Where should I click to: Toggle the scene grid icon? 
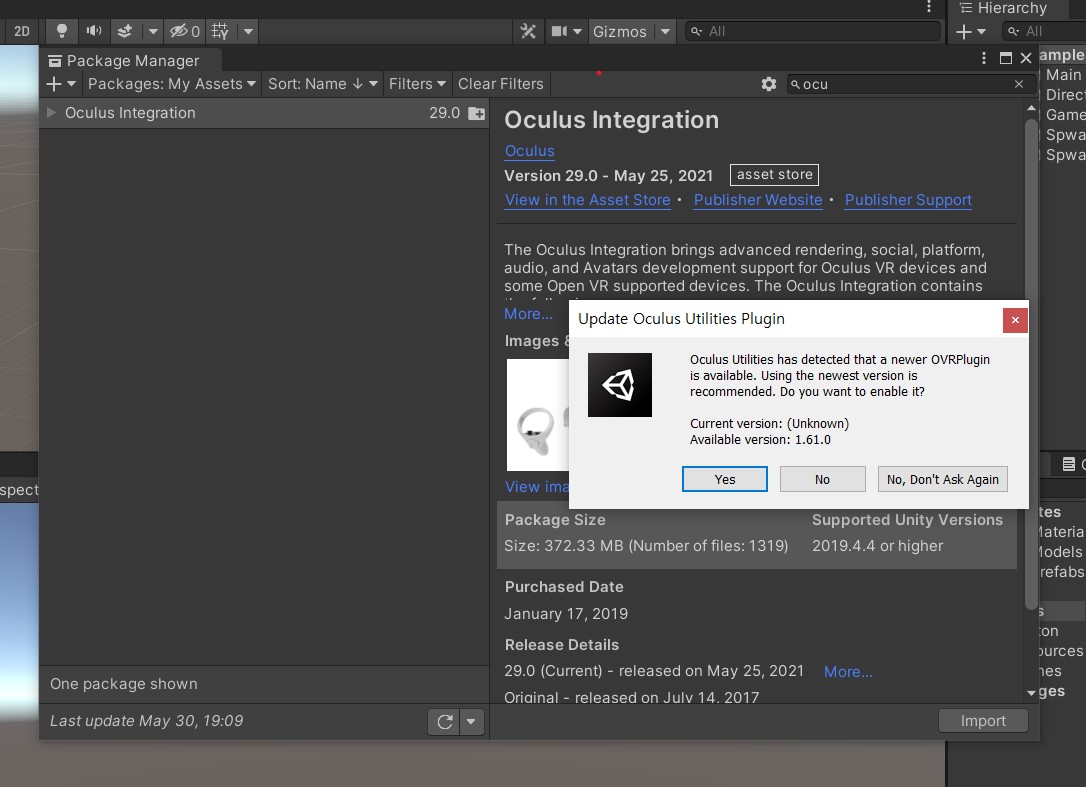pyautogui.click(x=220, y=31)
